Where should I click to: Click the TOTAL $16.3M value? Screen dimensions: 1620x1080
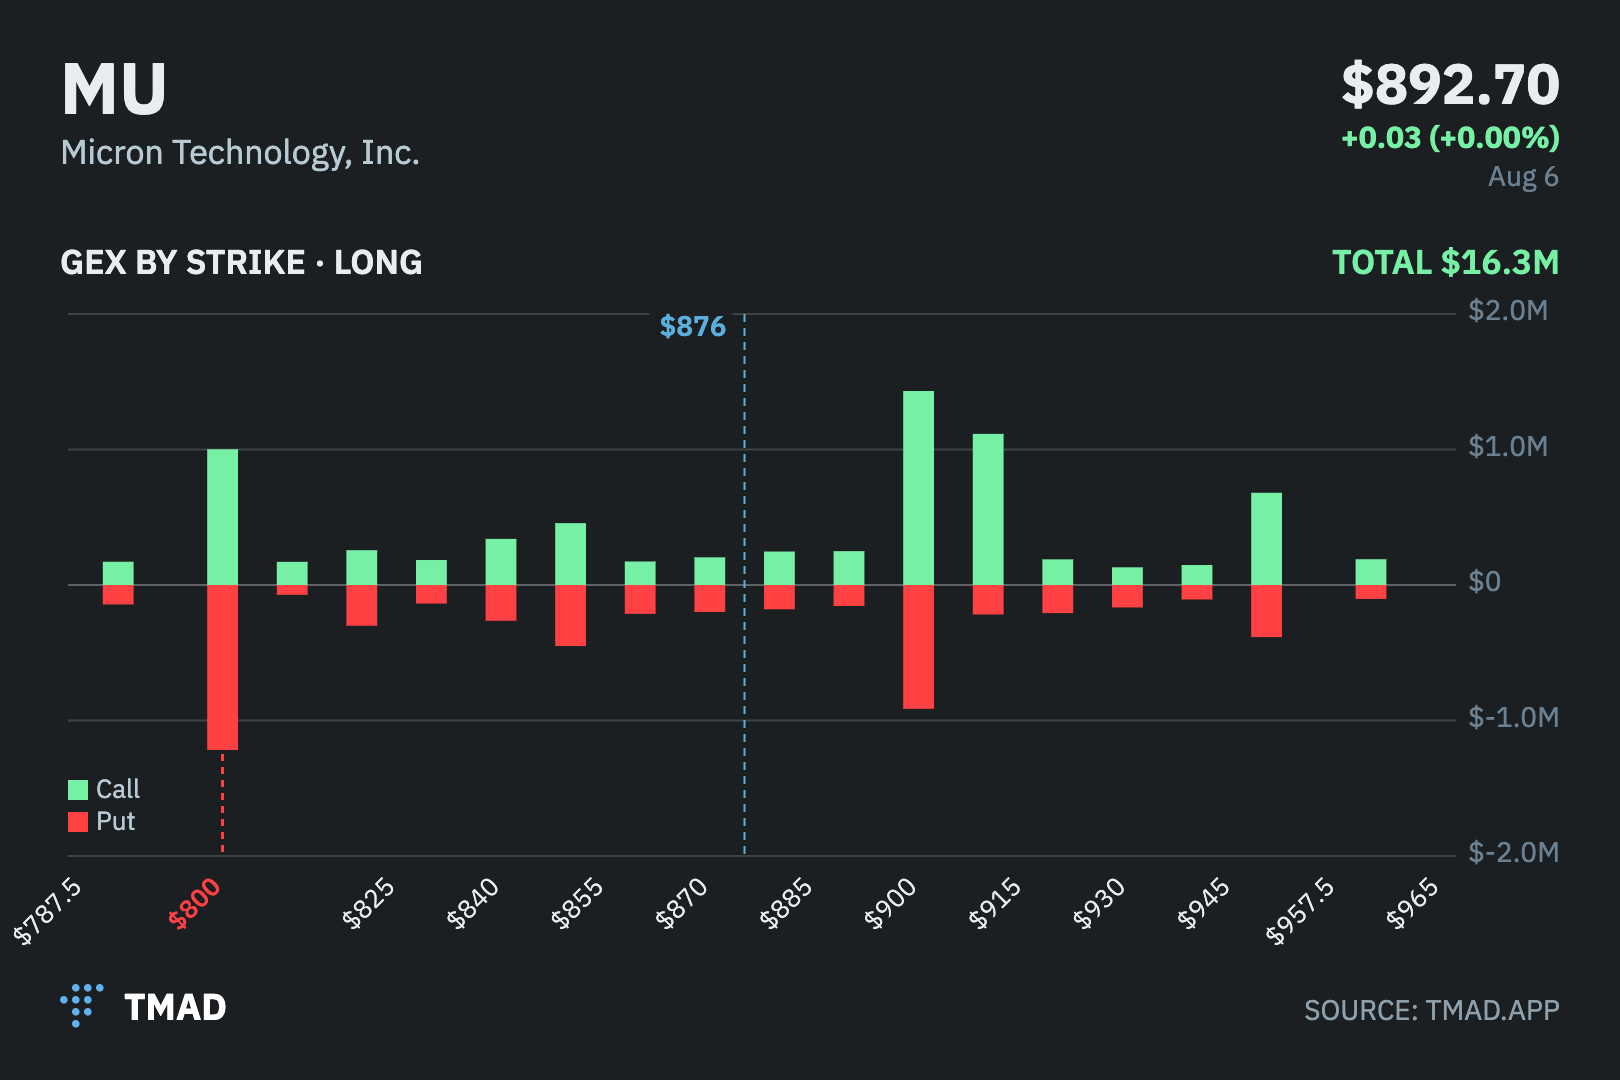pyautogui.click(x=1445, y=263)
